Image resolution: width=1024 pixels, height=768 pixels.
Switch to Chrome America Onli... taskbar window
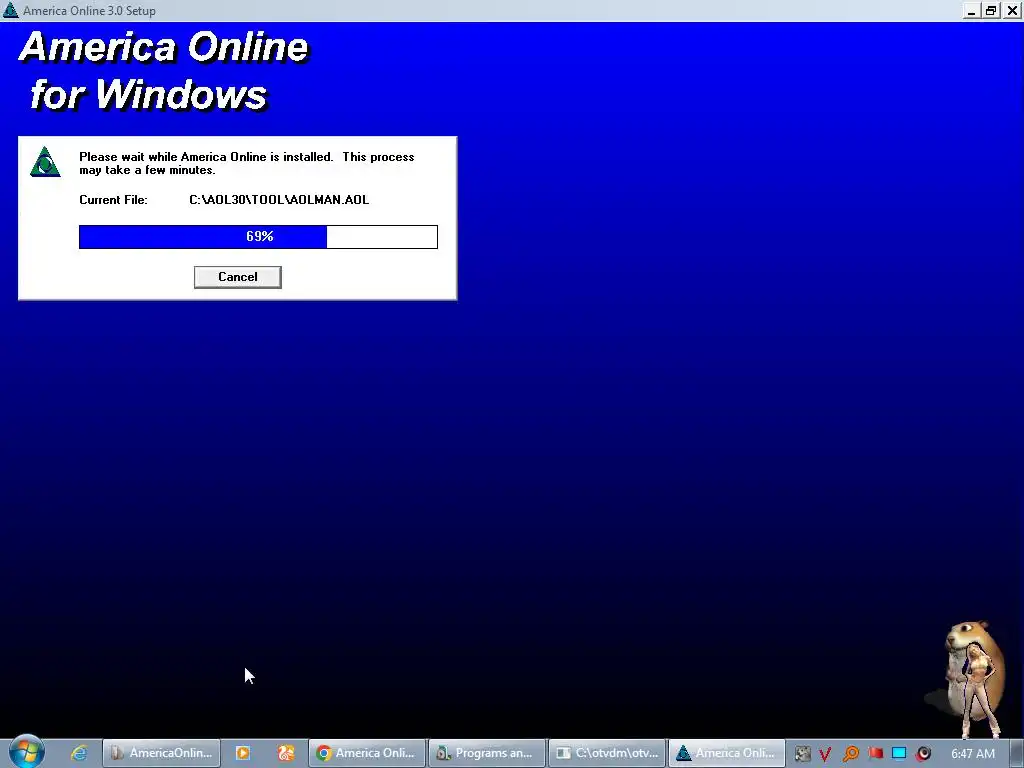366,753
